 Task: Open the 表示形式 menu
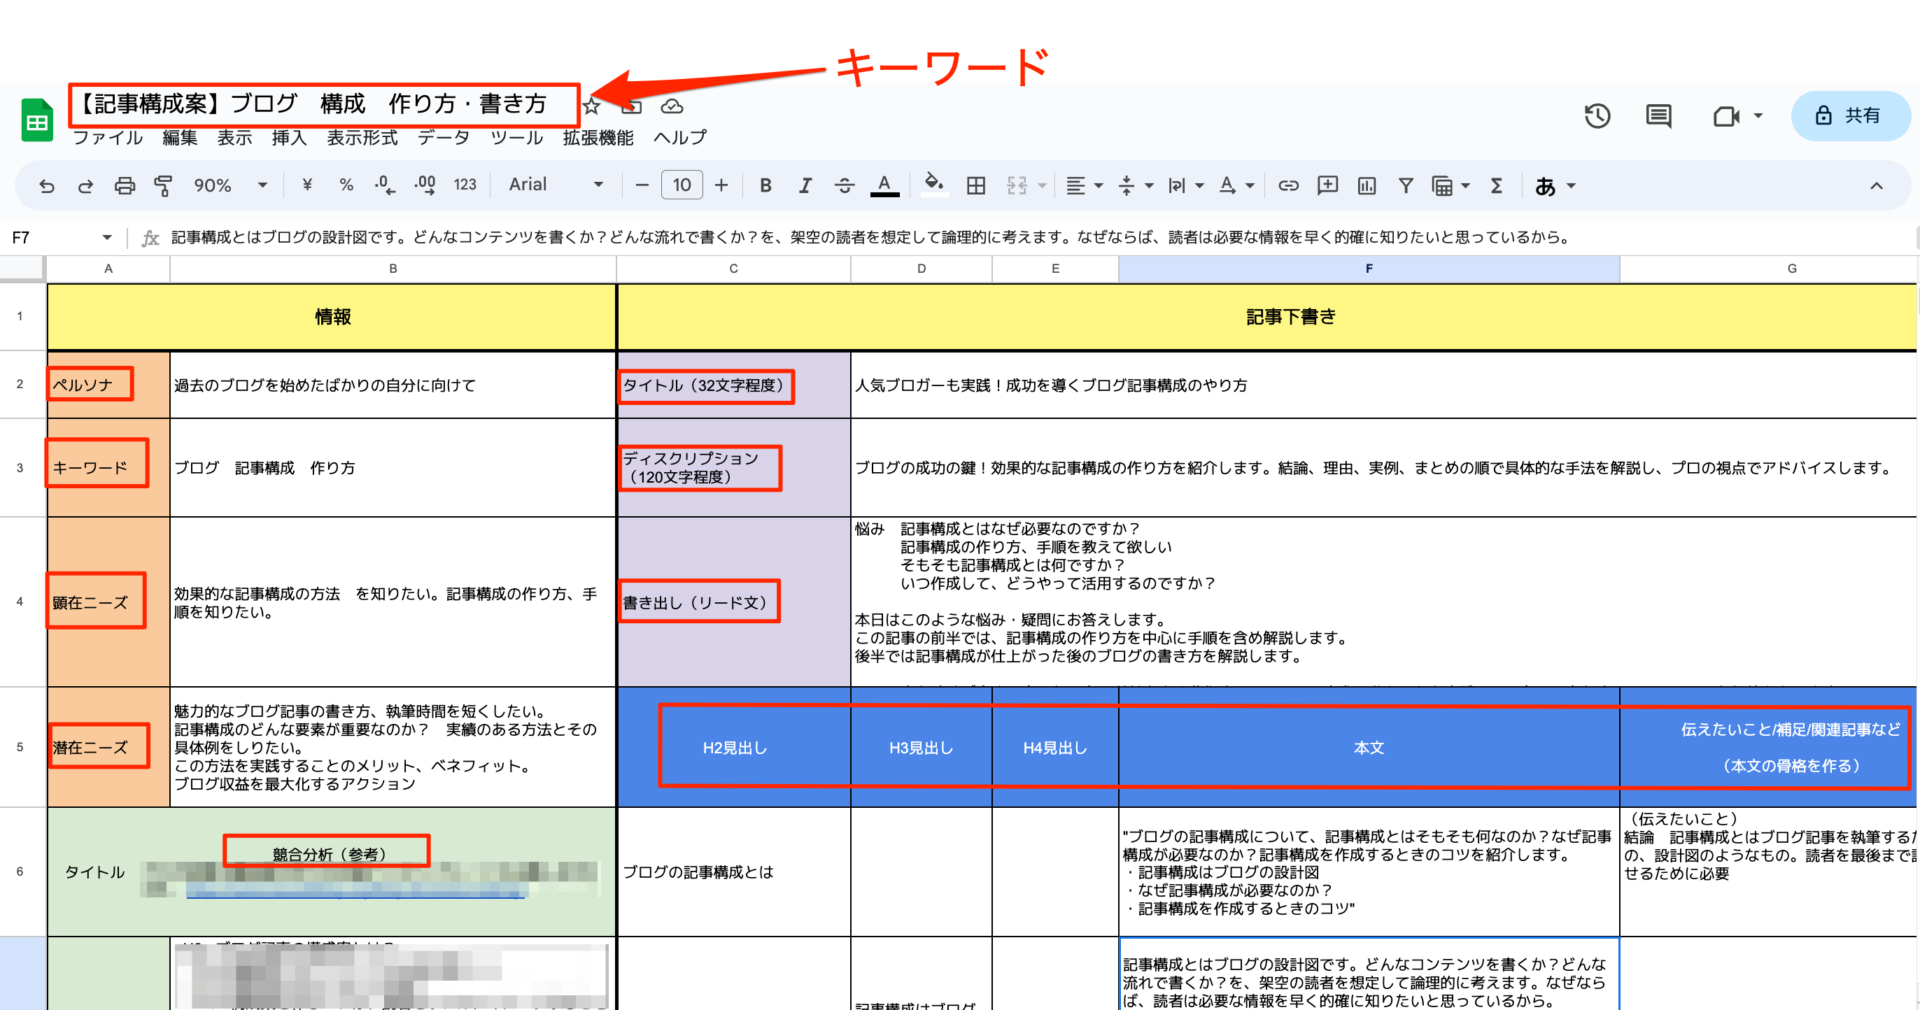point(362,138)
